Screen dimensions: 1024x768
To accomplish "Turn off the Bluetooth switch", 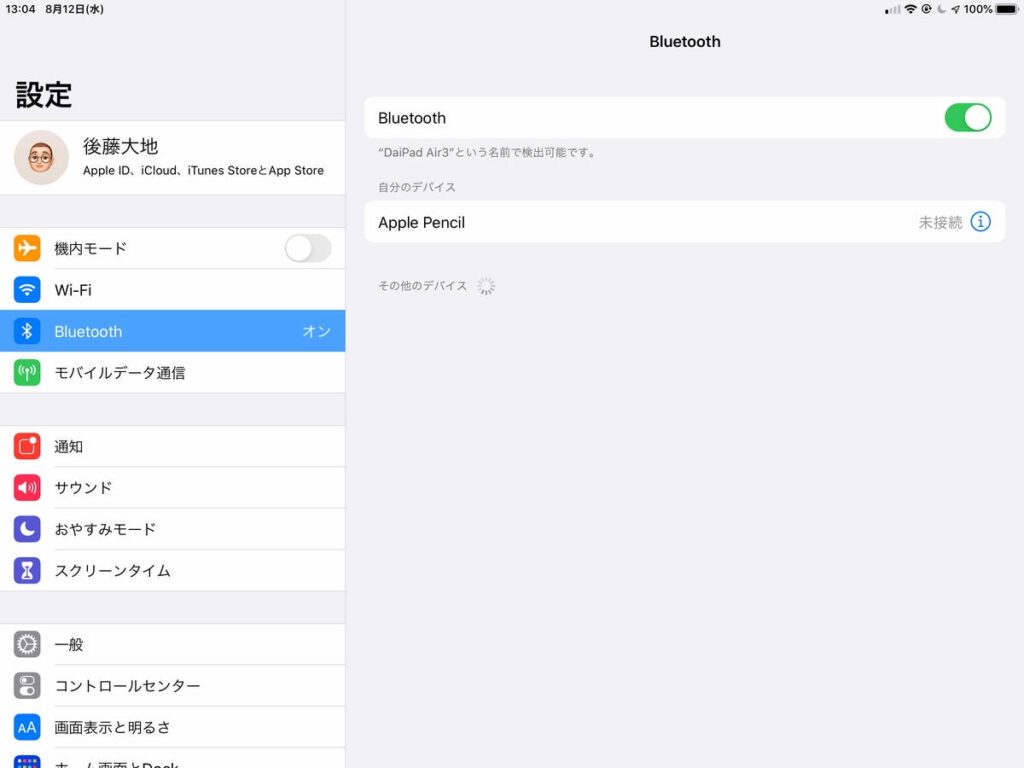I will coord(968,118).
